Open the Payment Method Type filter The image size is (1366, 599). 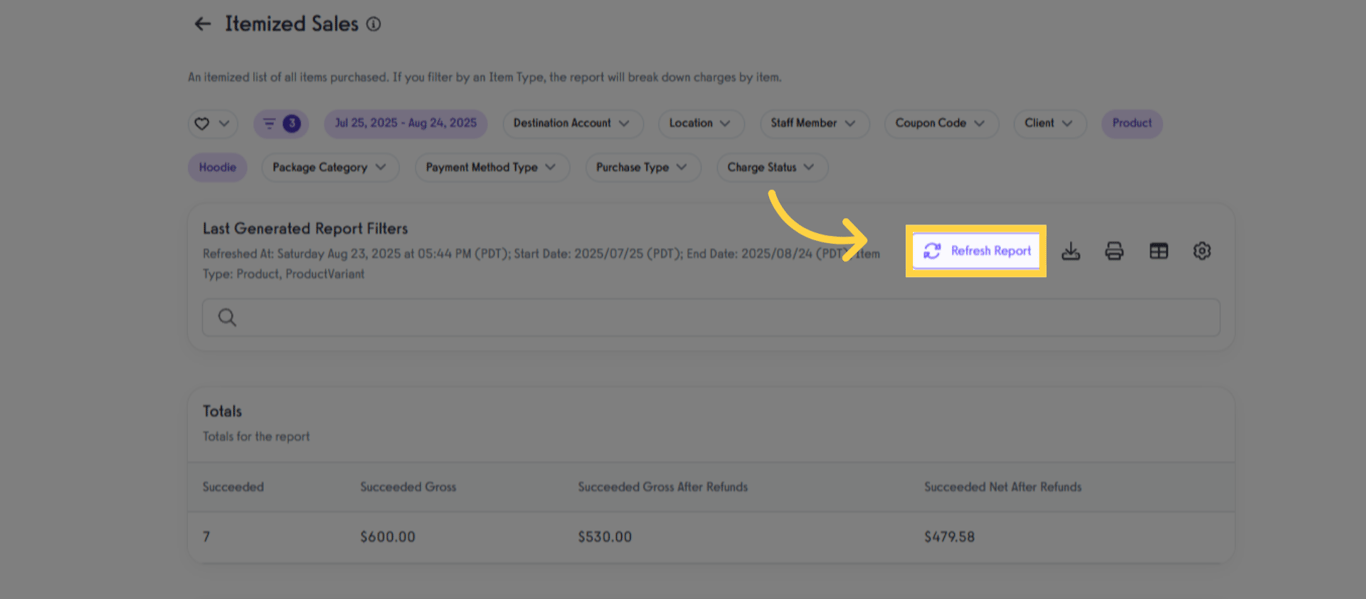(x=492, y=167)
